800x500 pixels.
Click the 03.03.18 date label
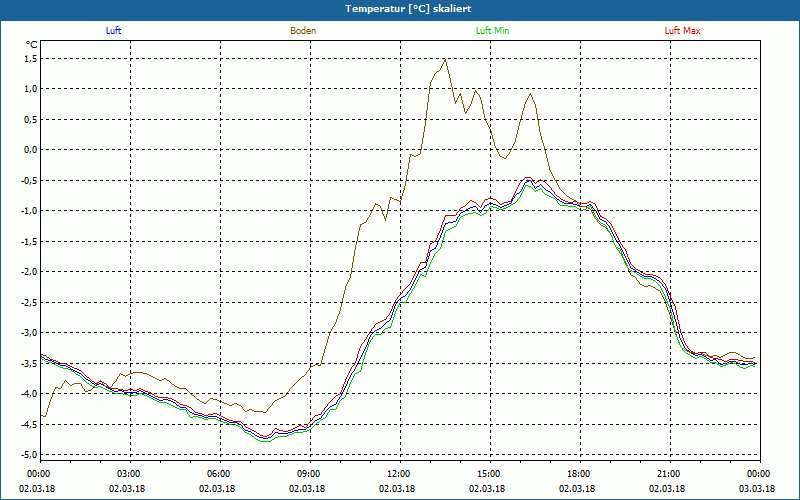click(x=757, y=489)
